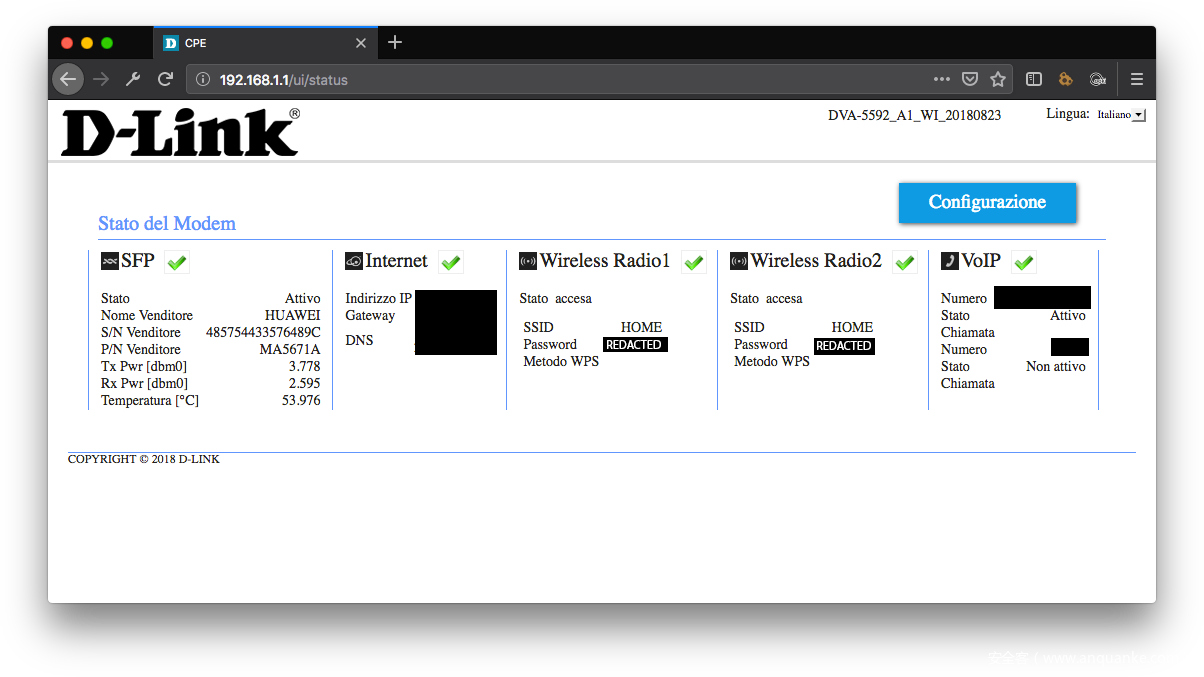Click the Wireless Radio2 section title
The width and height of the screenshot is (1204, 677).
[816, 261]
